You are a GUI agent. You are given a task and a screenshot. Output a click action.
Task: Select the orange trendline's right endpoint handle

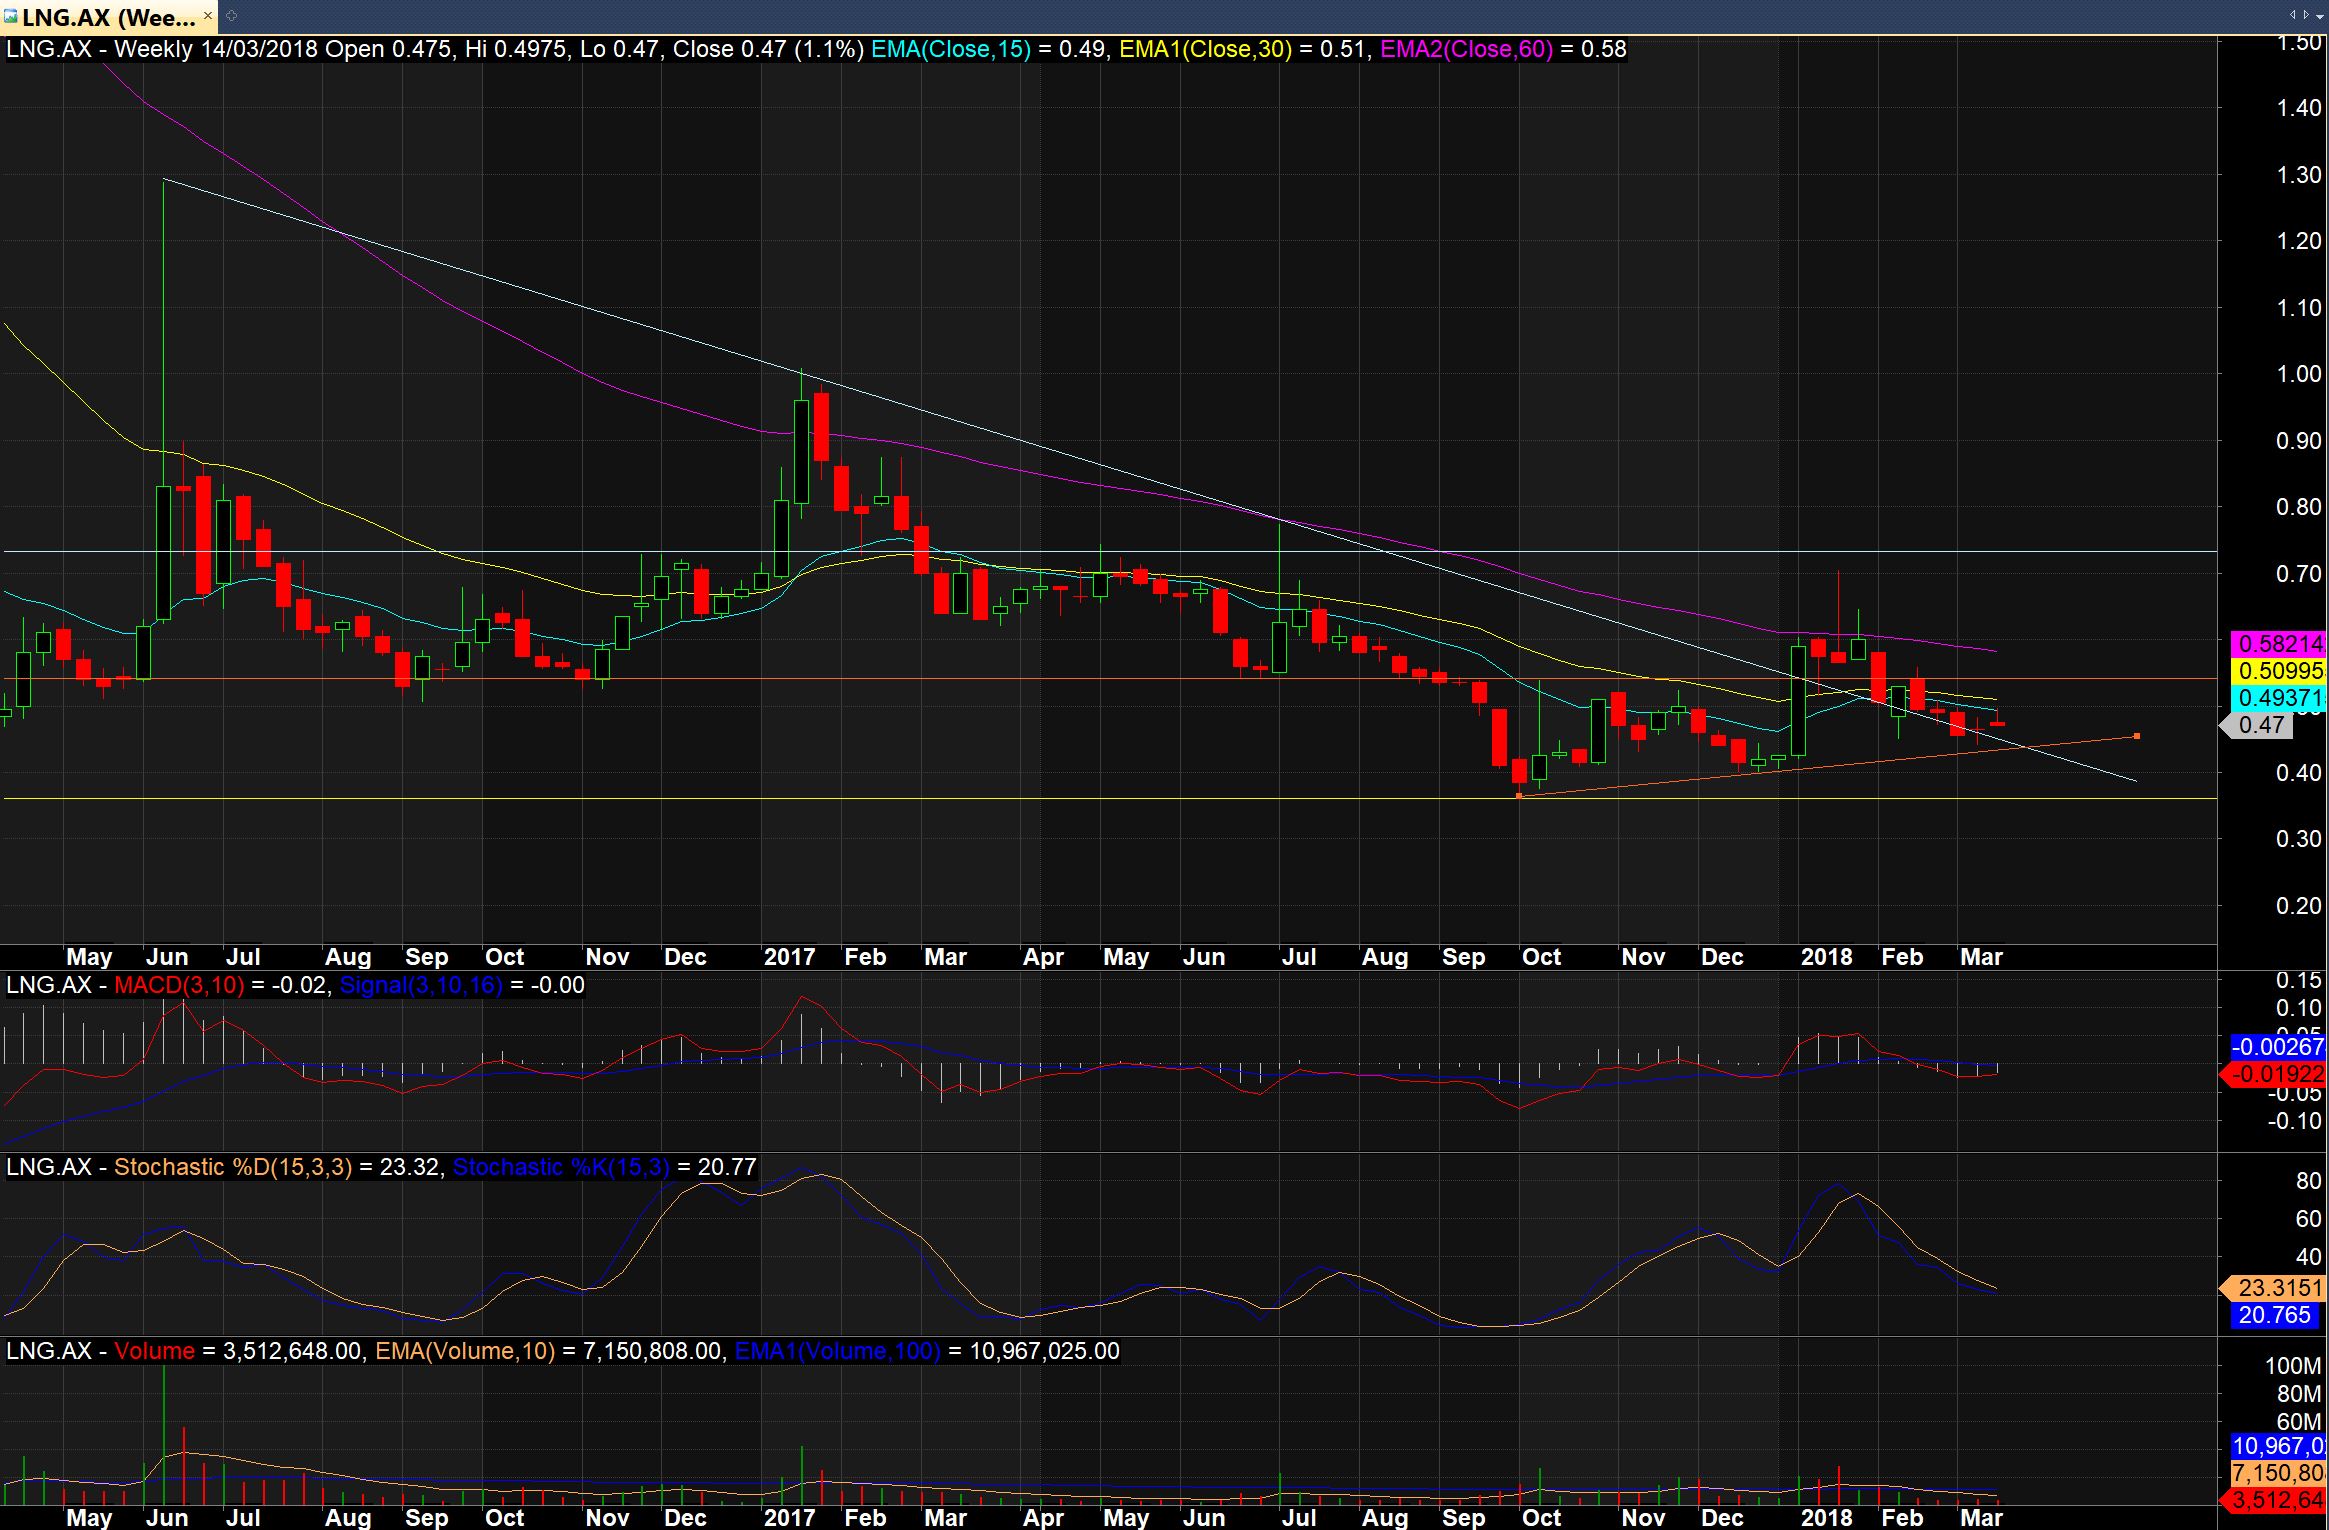[x=2137, y=736]
